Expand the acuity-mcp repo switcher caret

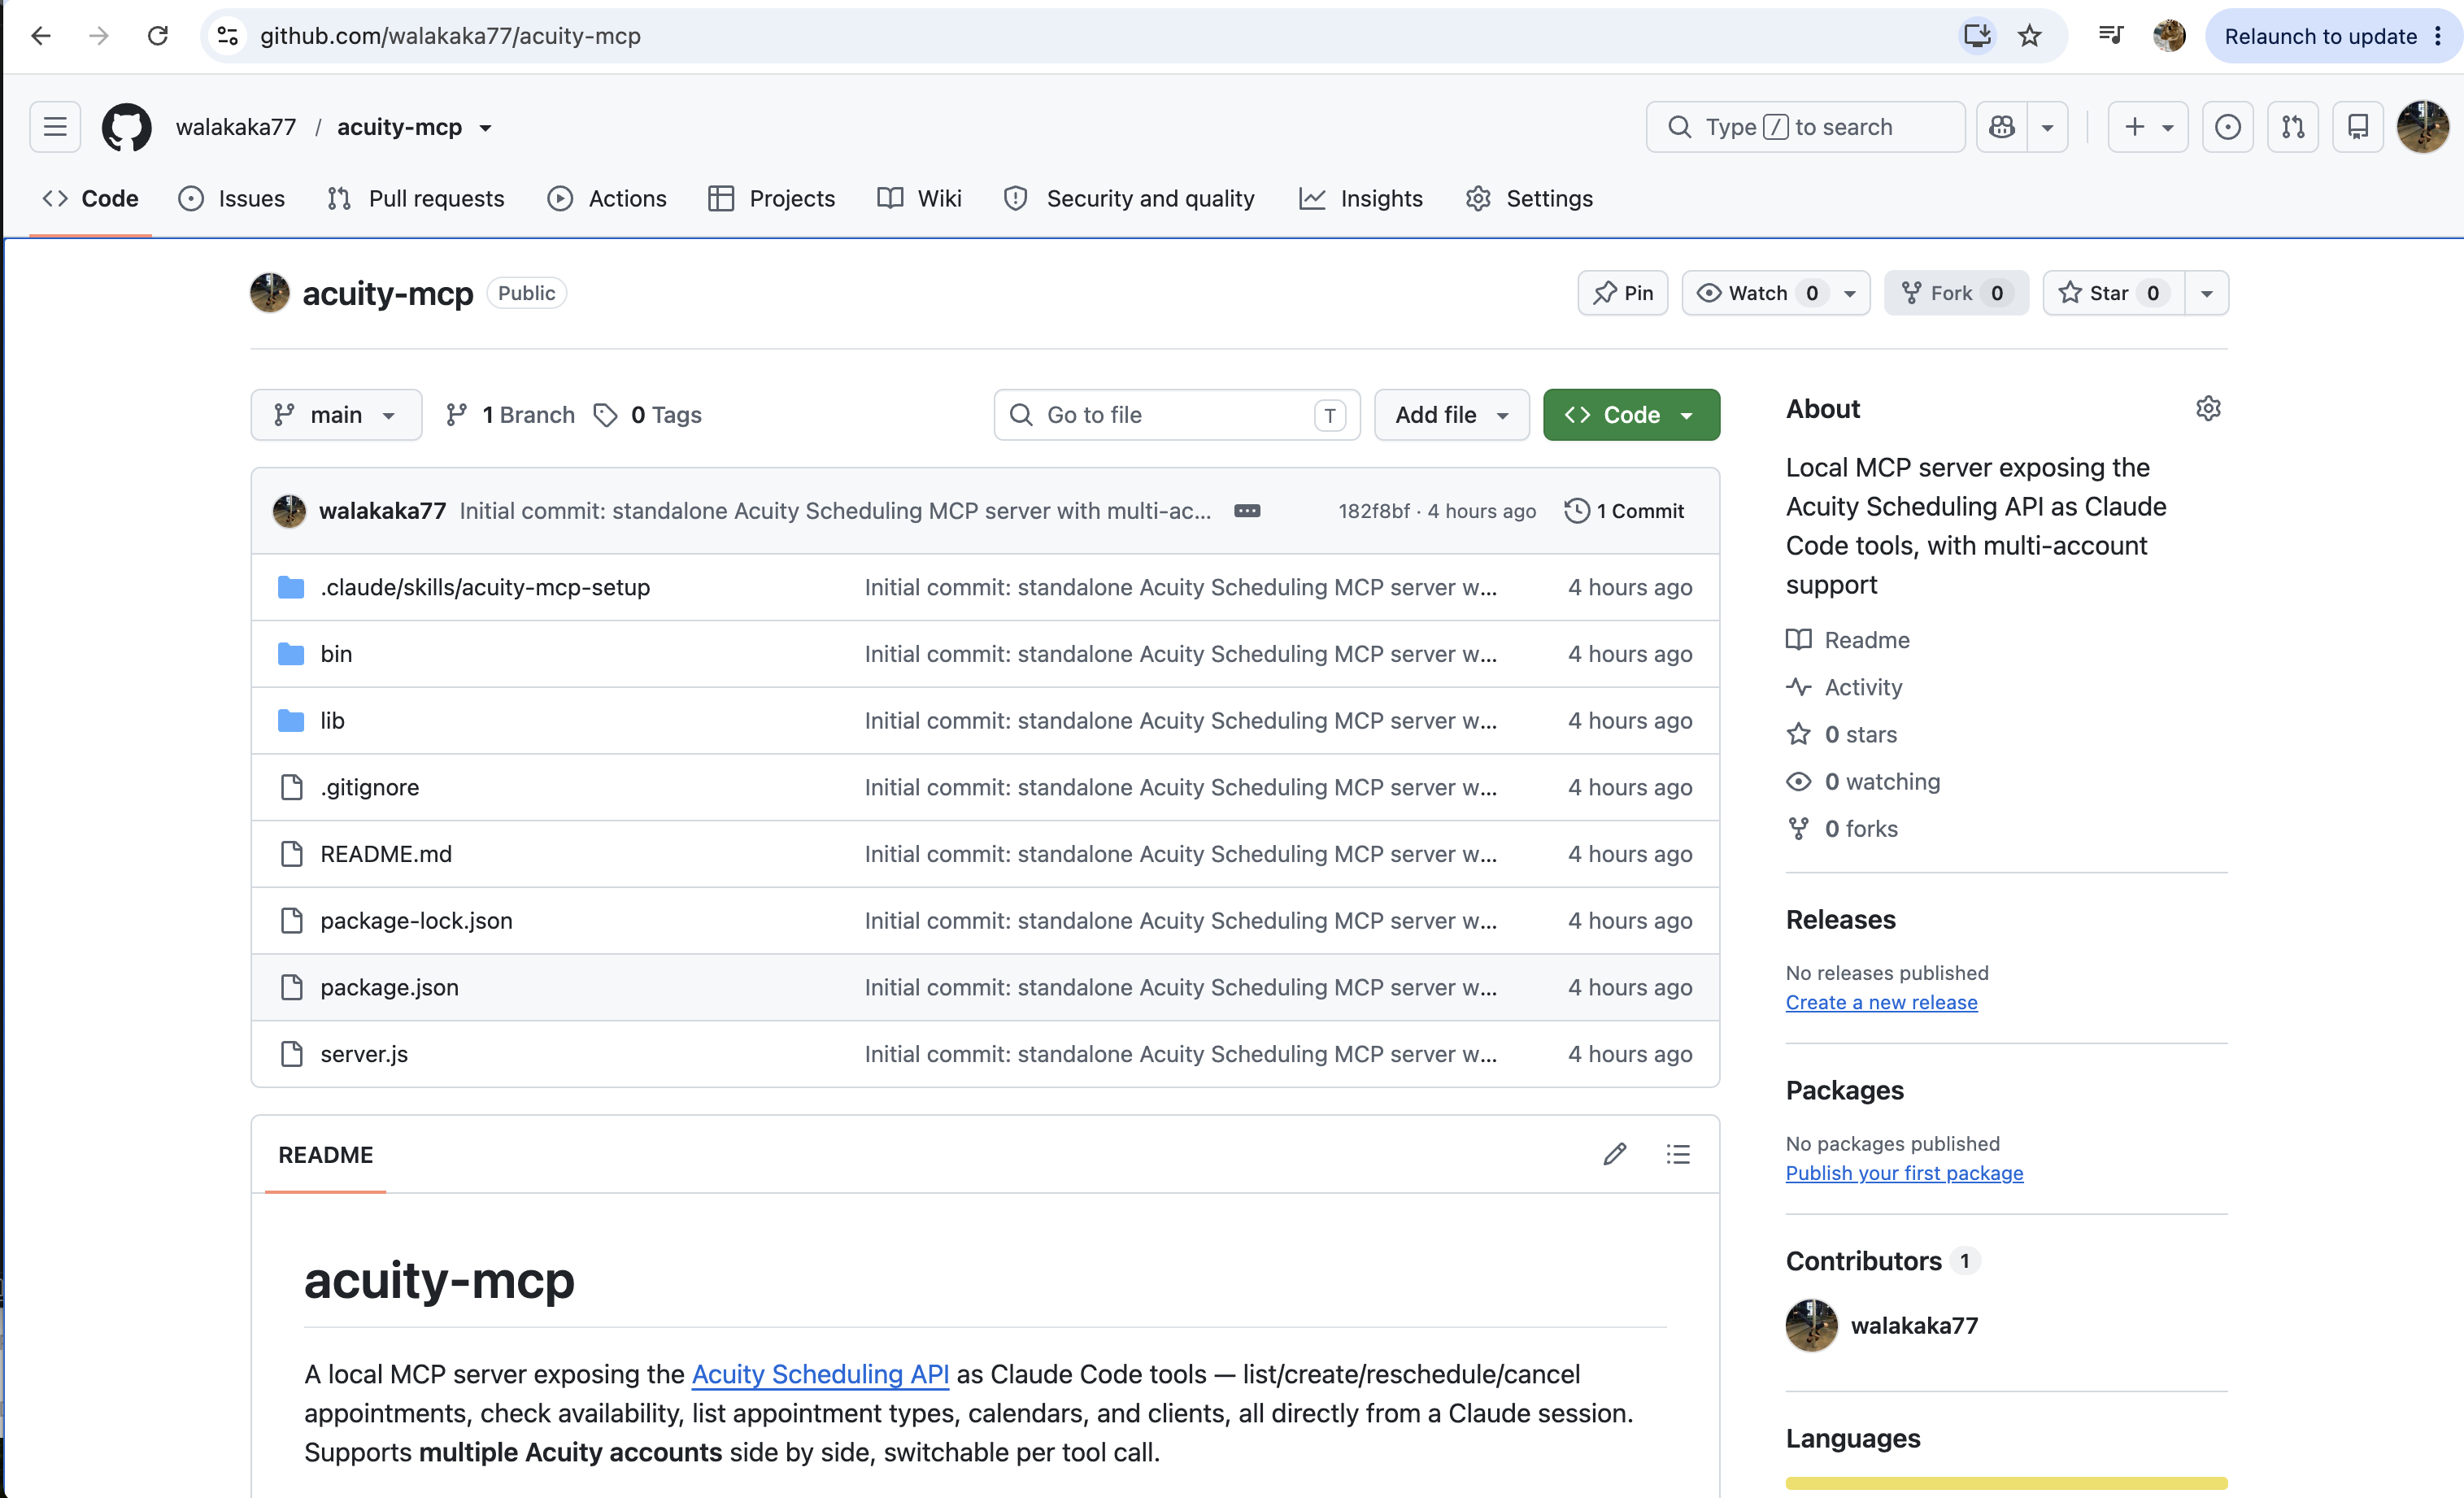(x=486, y=128)
